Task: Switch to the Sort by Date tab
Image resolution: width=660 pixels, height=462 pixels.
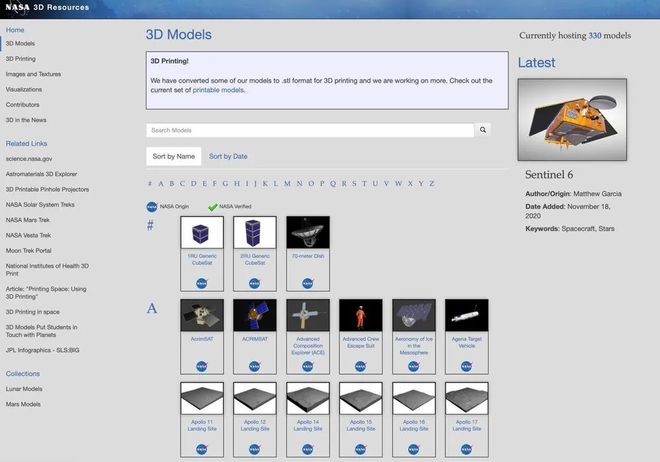Action: click(228, 157)
